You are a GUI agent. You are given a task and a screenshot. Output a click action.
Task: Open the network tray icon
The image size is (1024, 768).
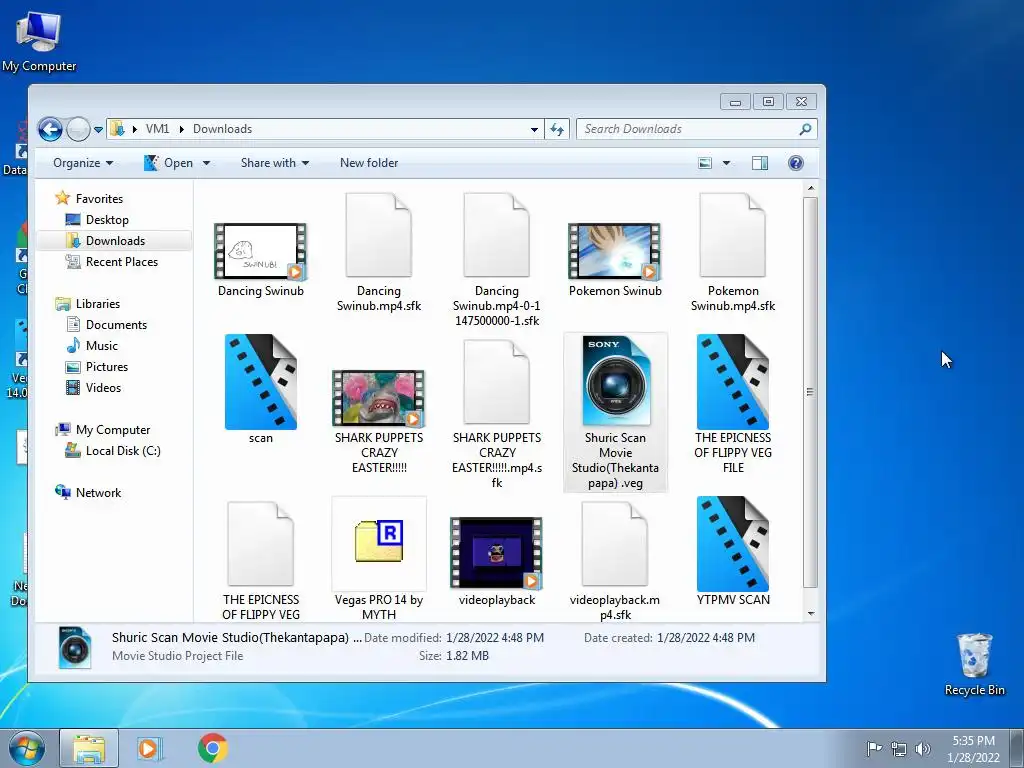[x=899, y=749]
